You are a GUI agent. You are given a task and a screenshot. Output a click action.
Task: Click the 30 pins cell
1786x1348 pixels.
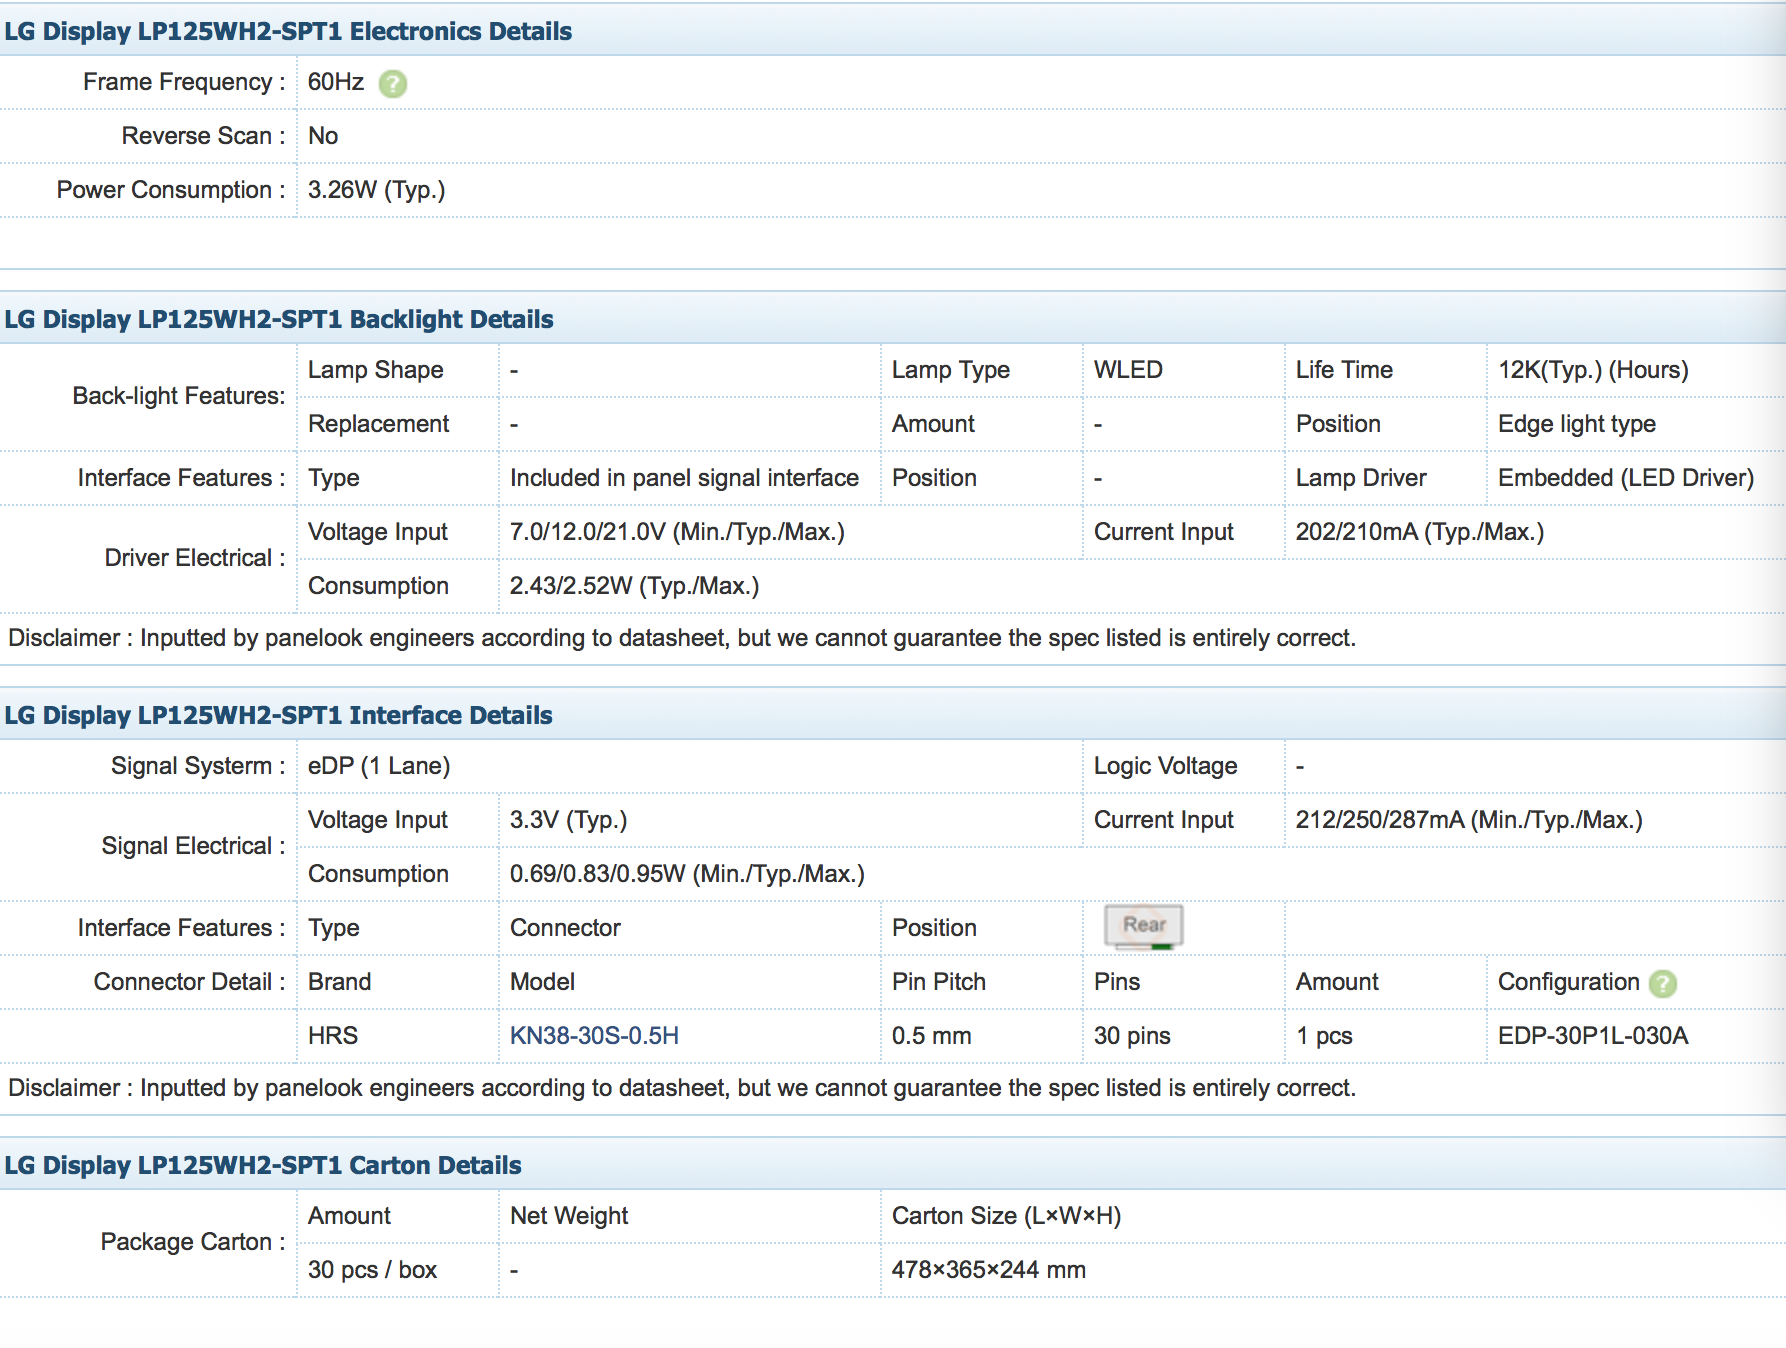(1132, 1036)
